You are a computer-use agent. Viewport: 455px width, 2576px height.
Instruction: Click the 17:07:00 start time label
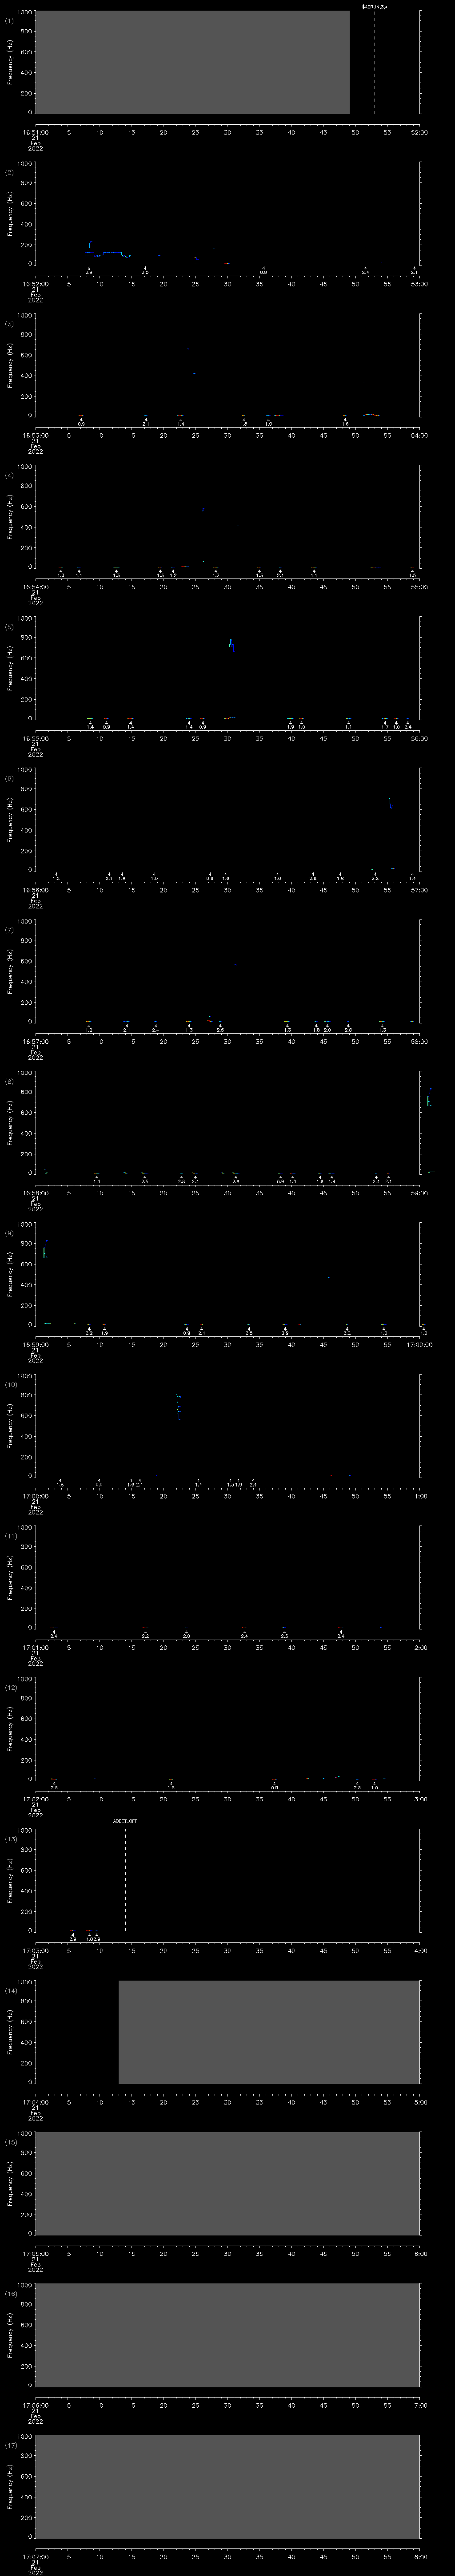35,2556
